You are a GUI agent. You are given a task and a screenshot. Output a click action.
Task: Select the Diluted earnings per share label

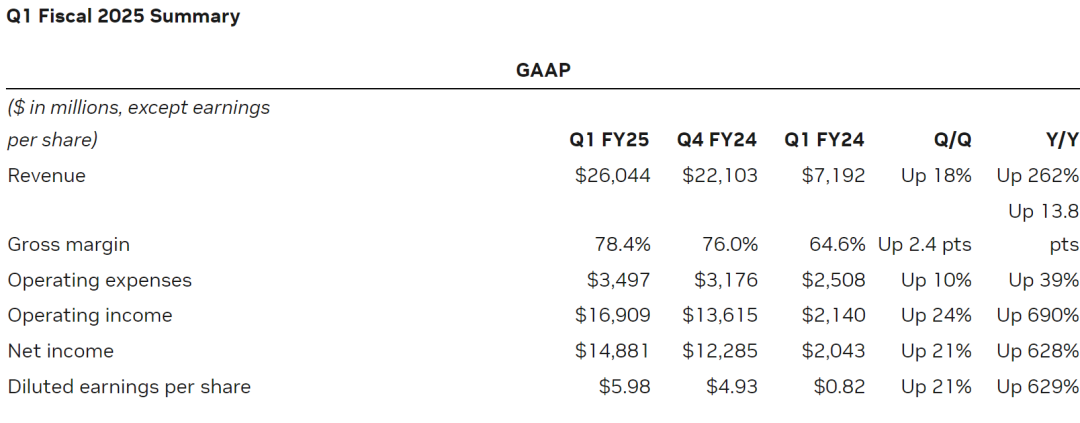pos(129,387)
